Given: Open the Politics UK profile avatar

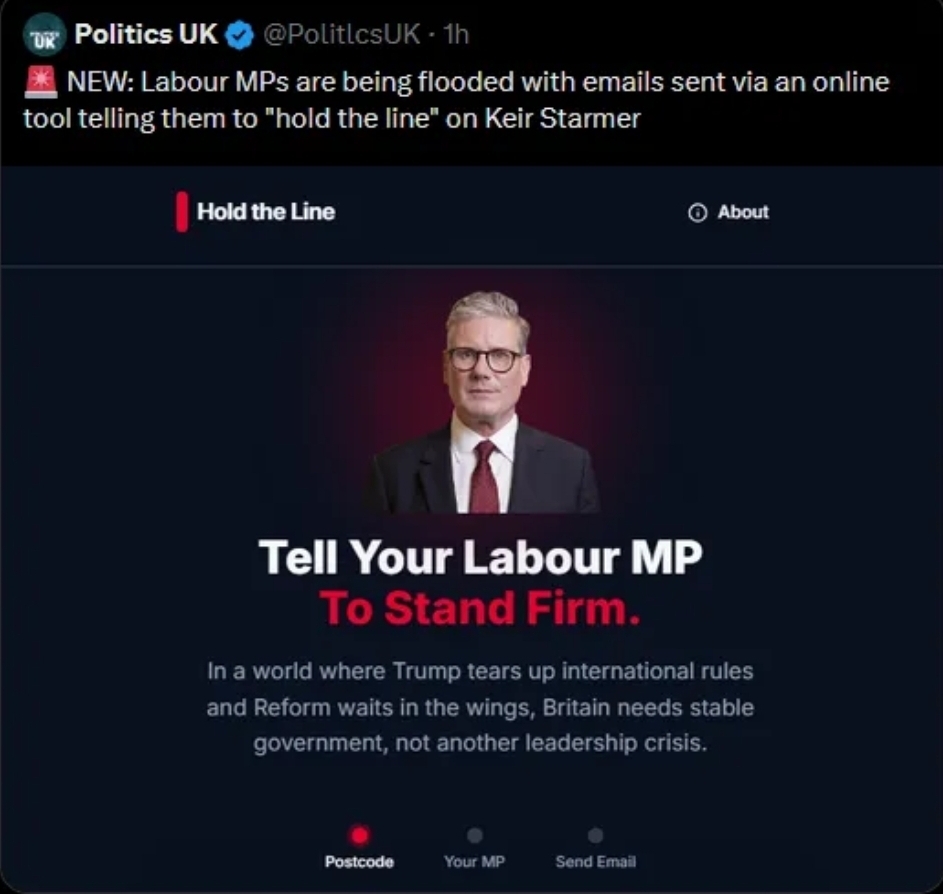Looking at the screenshot, I should pos(44,35).
